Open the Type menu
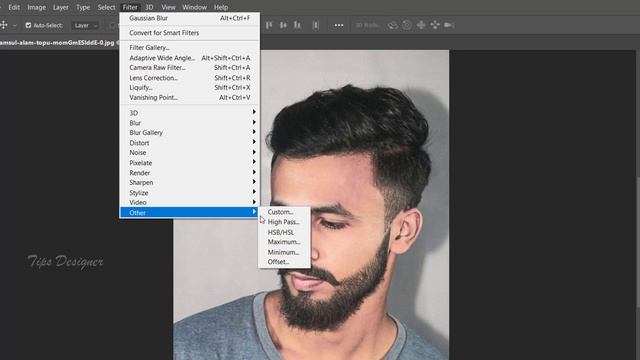Viewport: 640px width, 360px height. 83,7
